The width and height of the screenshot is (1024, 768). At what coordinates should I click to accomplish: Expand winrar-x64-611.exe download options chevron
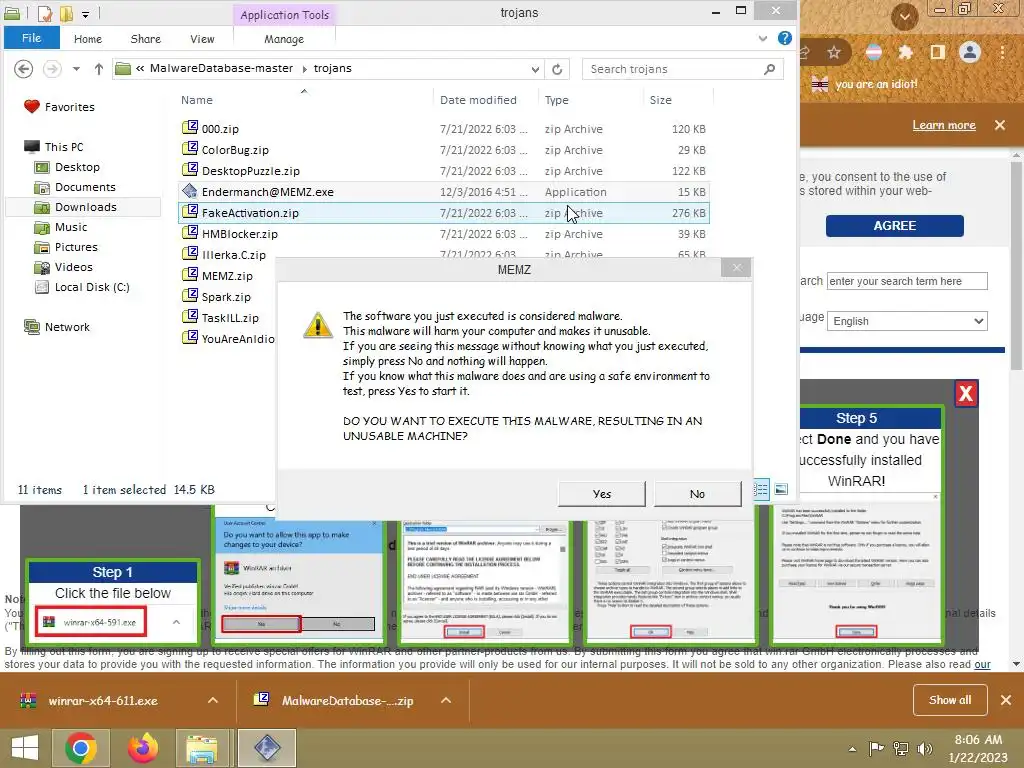coord(212,700)
